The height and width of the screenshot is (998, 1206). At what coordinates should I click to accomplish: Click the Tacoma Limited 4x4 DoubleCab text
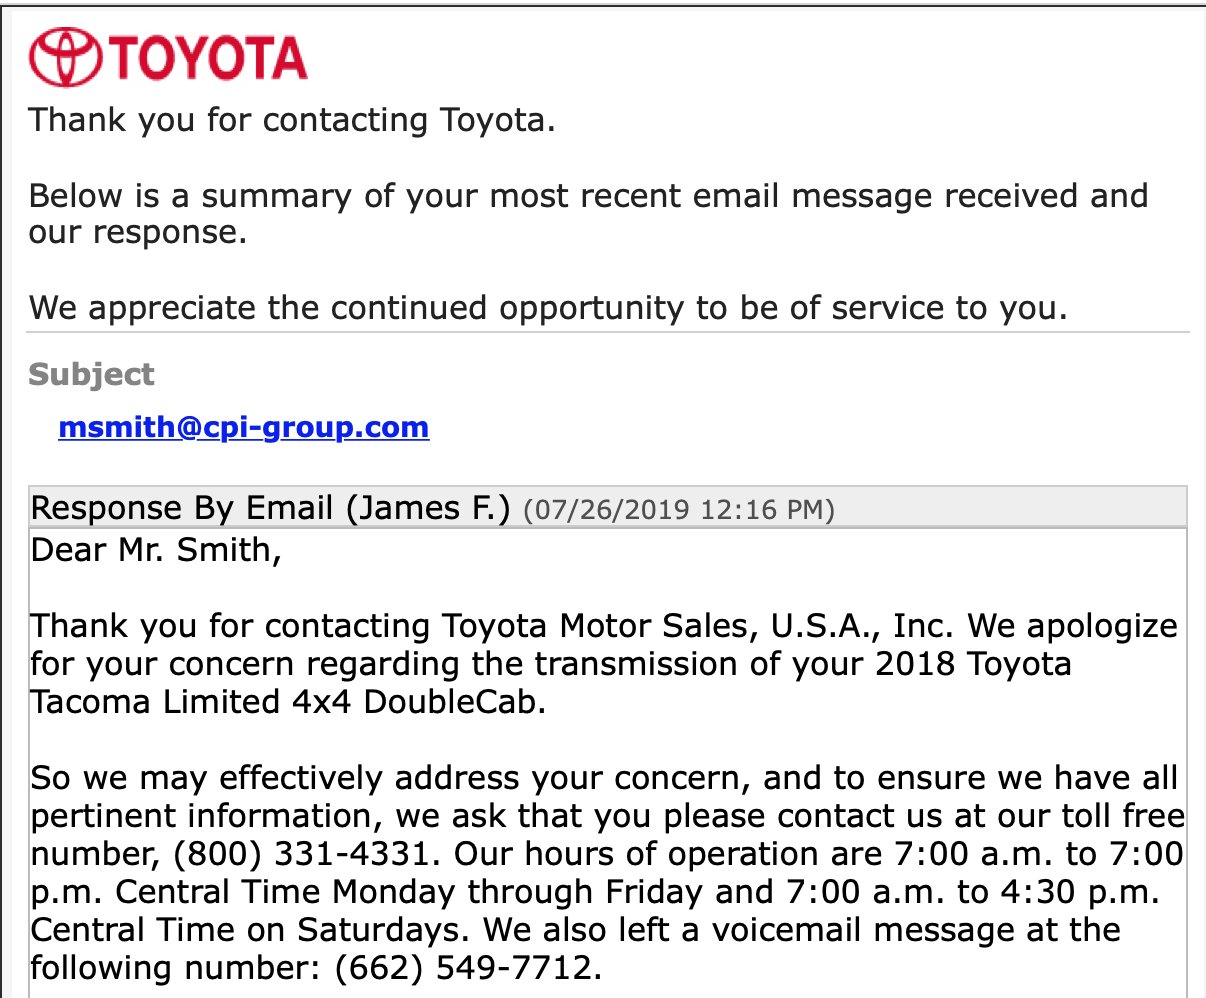coord(289,702)
